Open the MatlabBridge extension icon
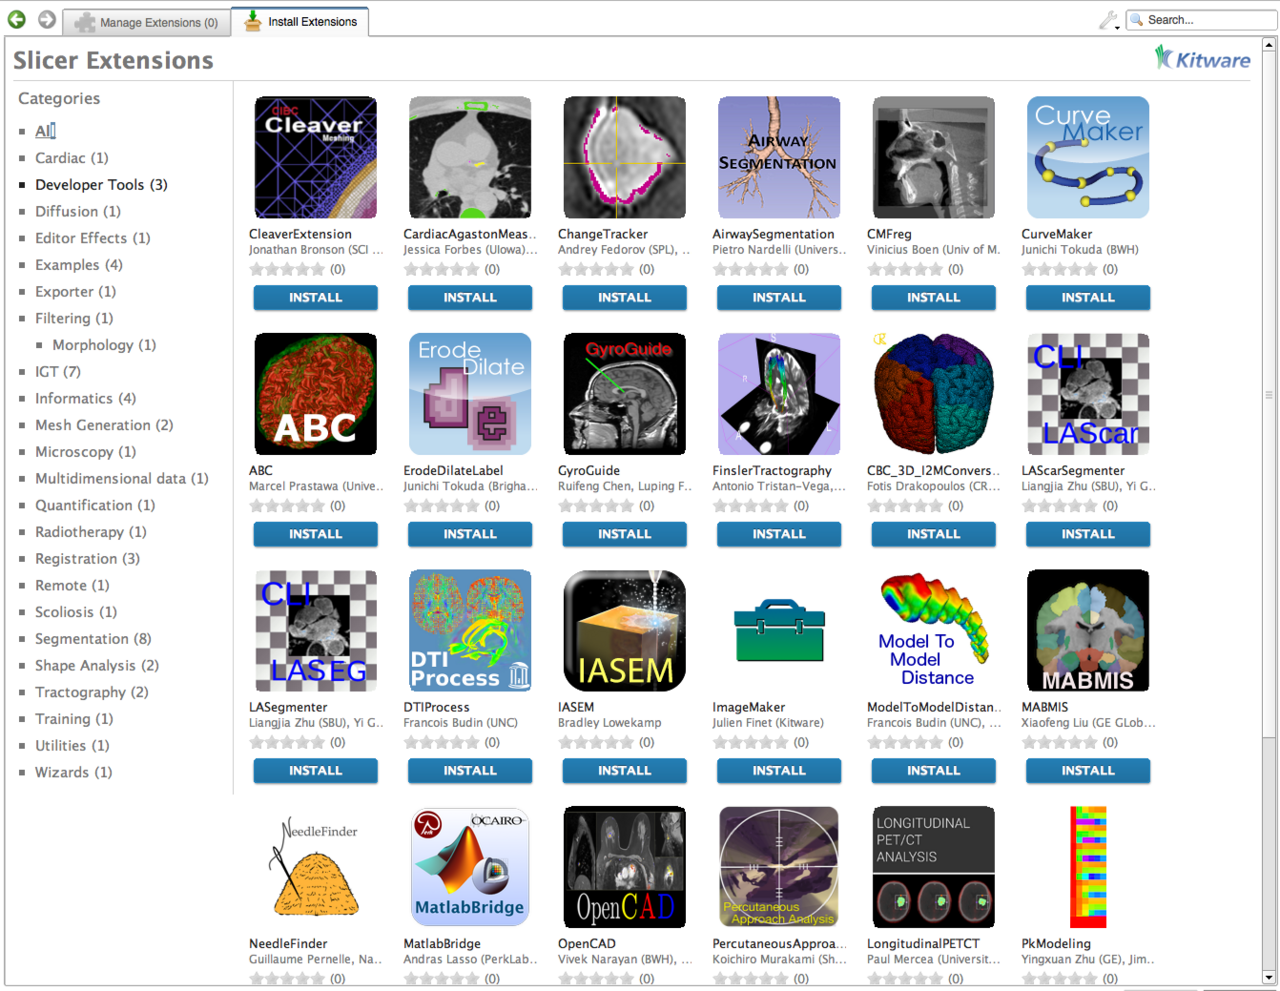This screenshot has height=991, width=1280. click(469, 867)
